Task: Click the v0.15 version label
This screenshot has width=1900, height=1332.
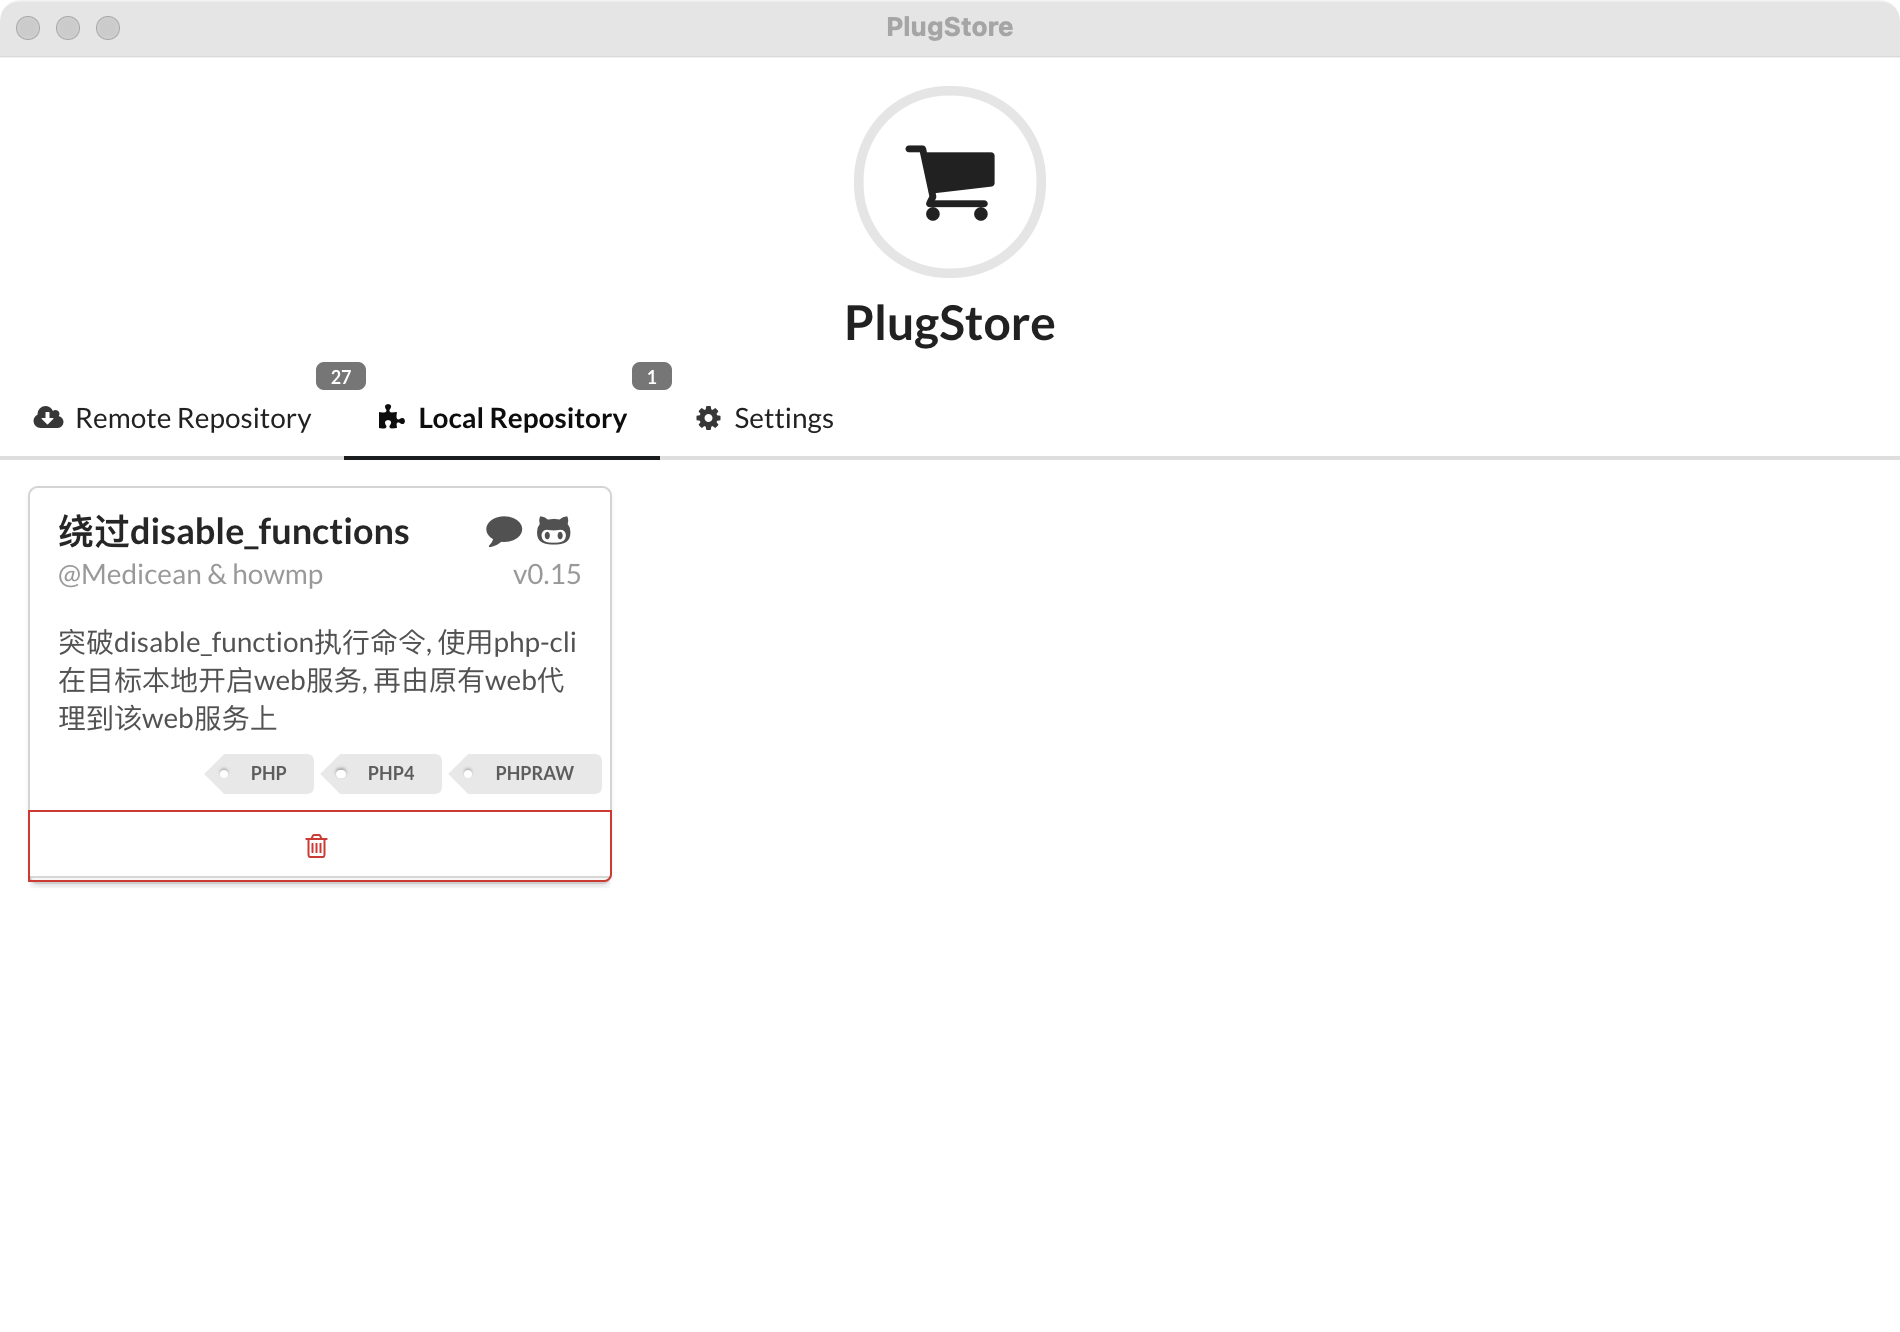Action: pos(546,574)
